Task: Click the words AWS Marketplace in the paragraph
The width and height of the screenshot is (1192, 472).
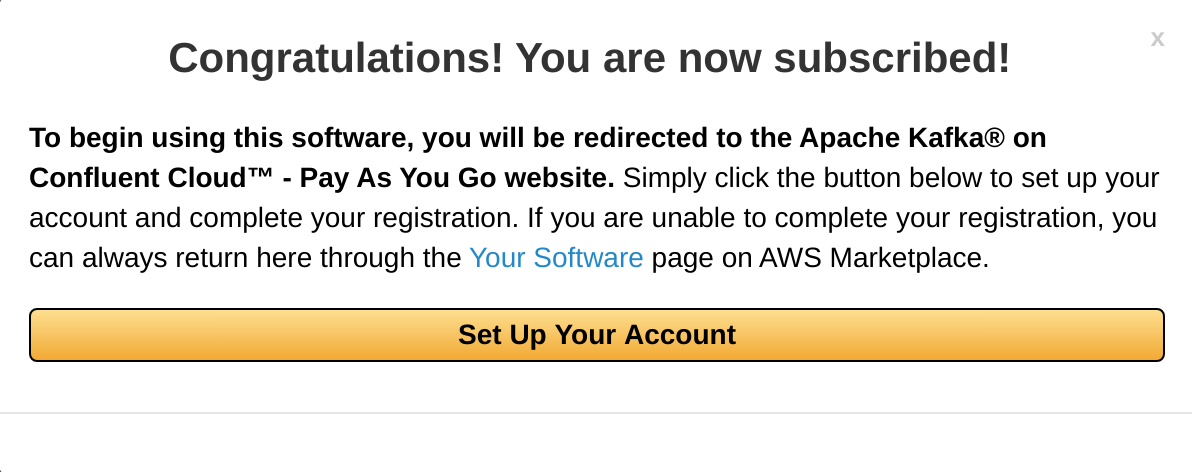Action: pyautogui.click(x=873, y=258)
